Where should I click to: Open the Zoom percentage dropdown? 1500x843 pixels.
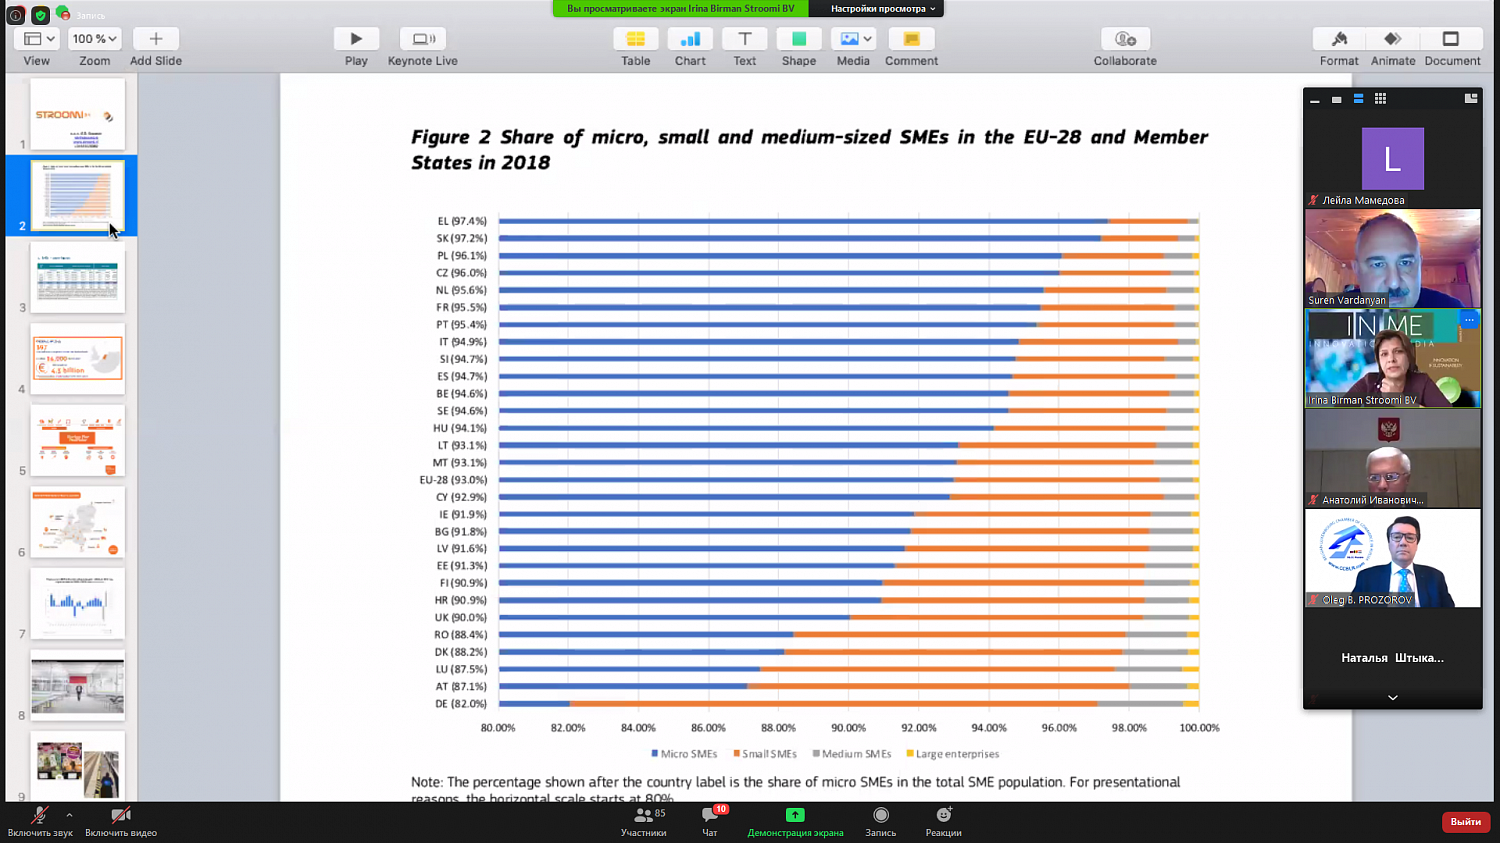coord(94,39)
